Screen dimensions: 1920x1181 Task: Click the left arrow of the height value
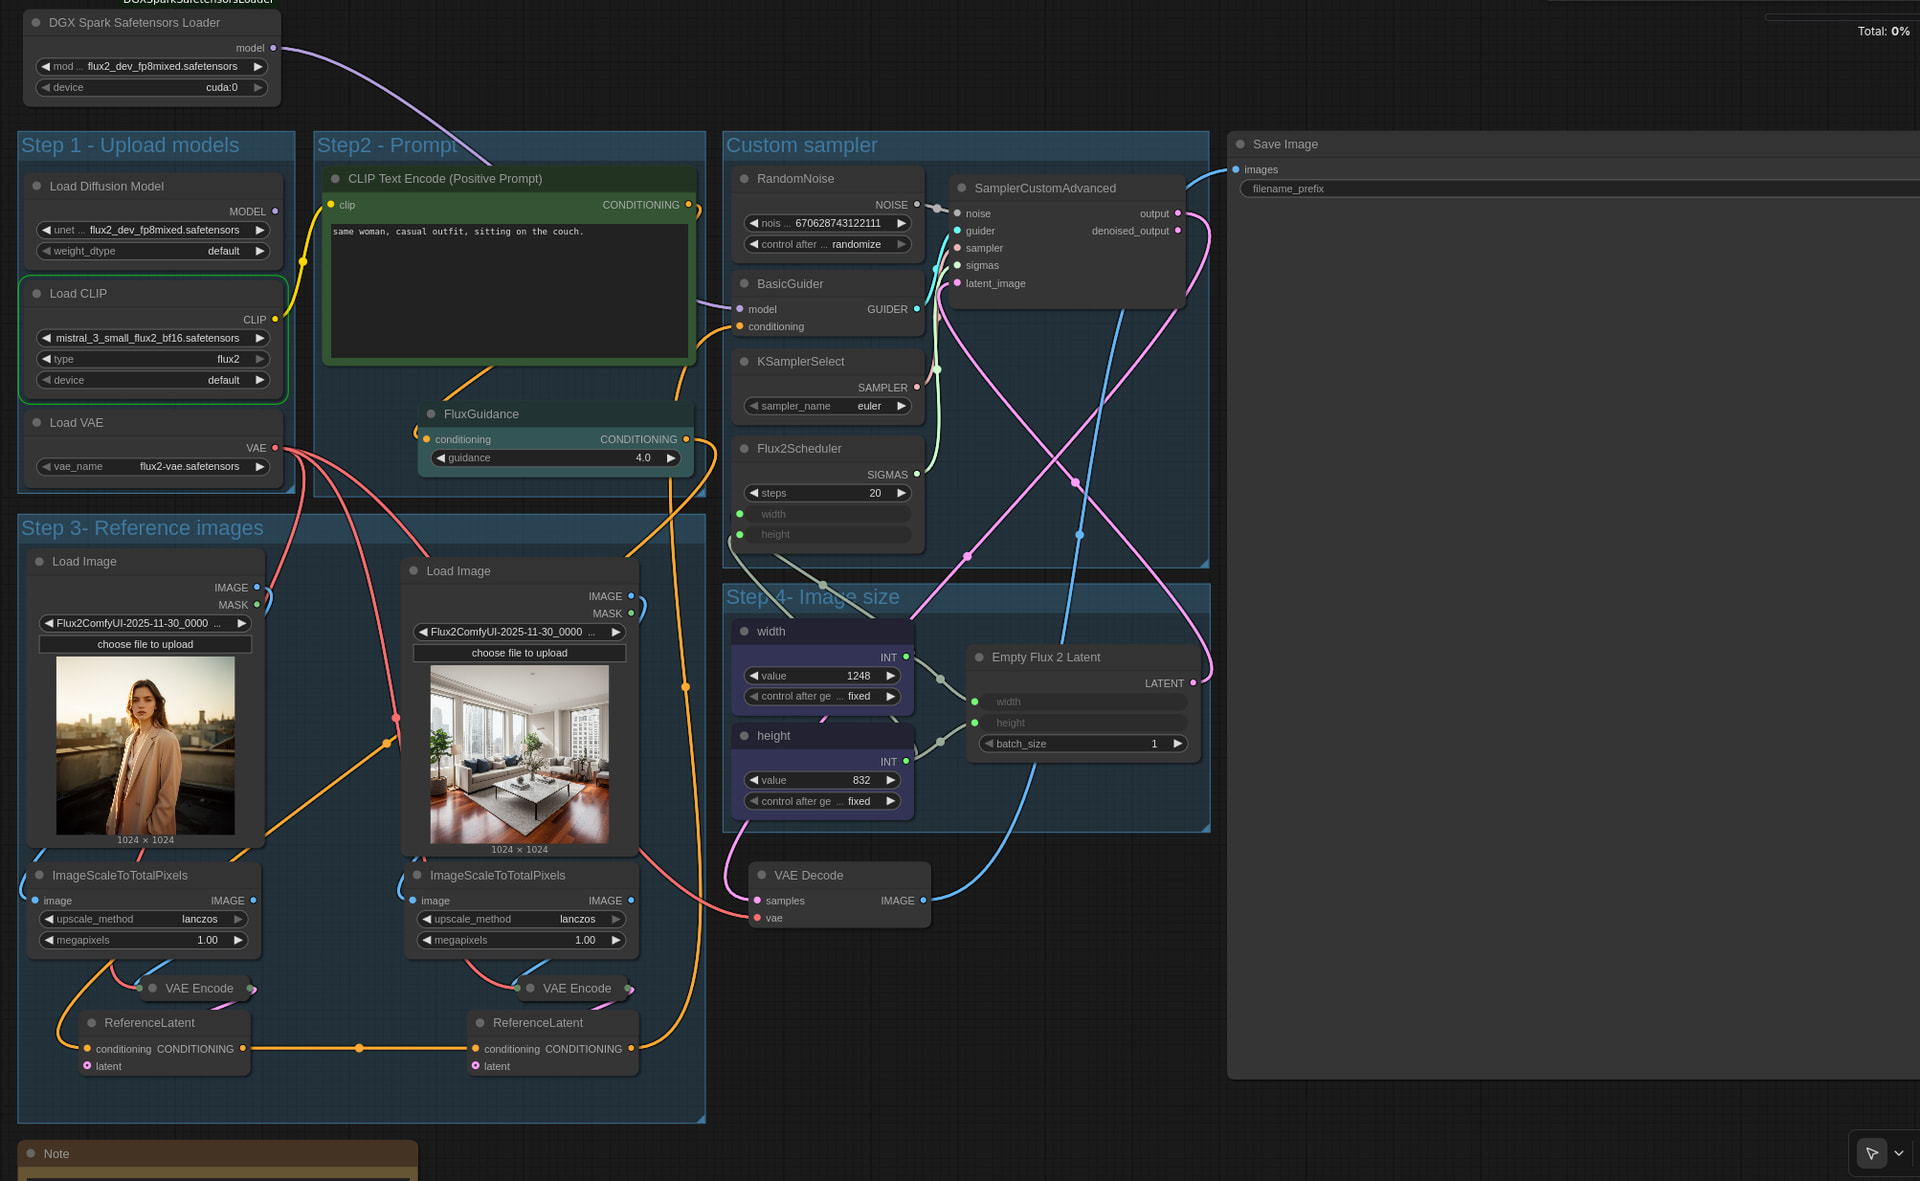pyautogui.click(x=754, y=780)
